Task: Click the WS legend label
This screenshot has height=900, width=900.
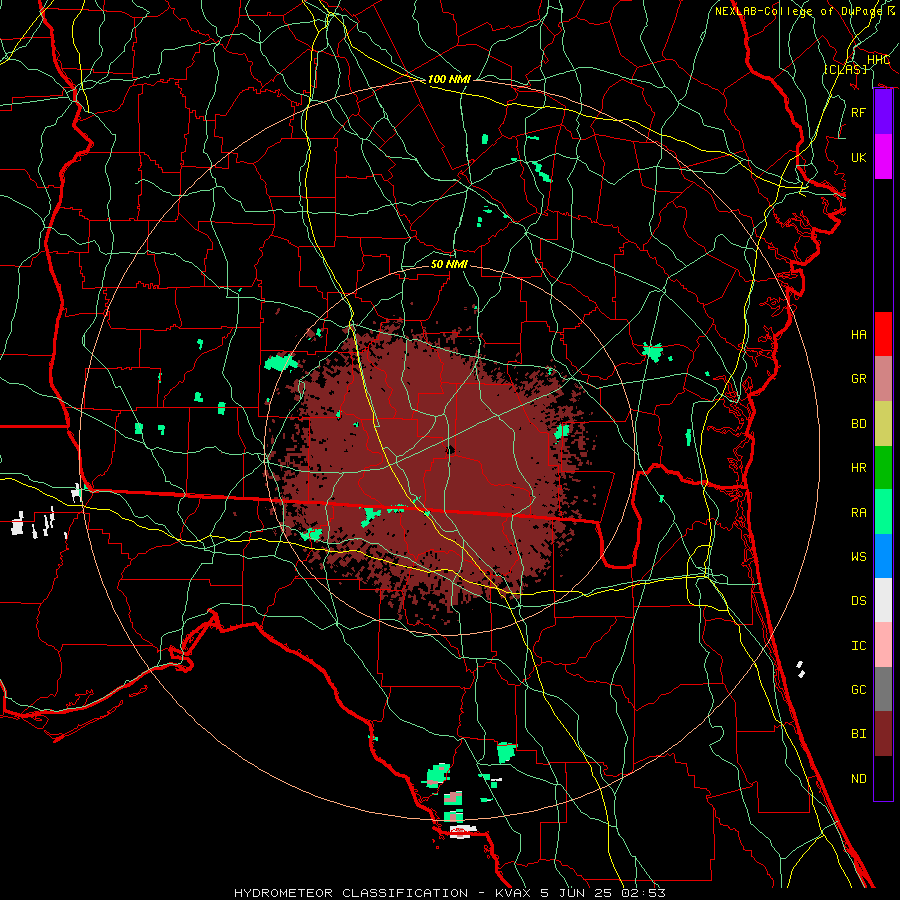Action: coord(859,556)
